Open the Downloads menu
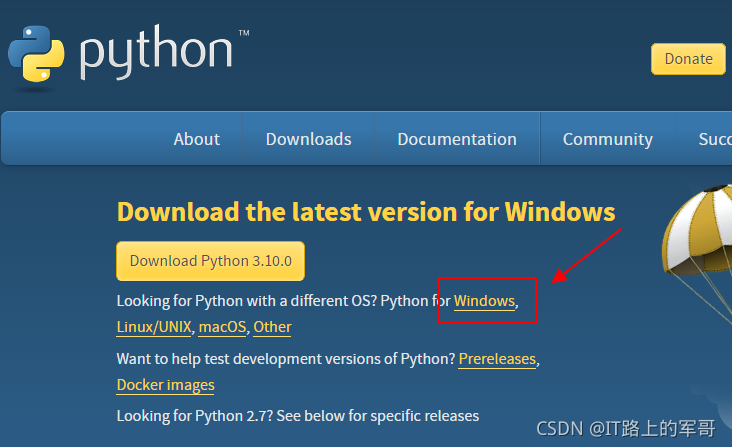Viewport: 732px width, 447px height. pos(309,139)
